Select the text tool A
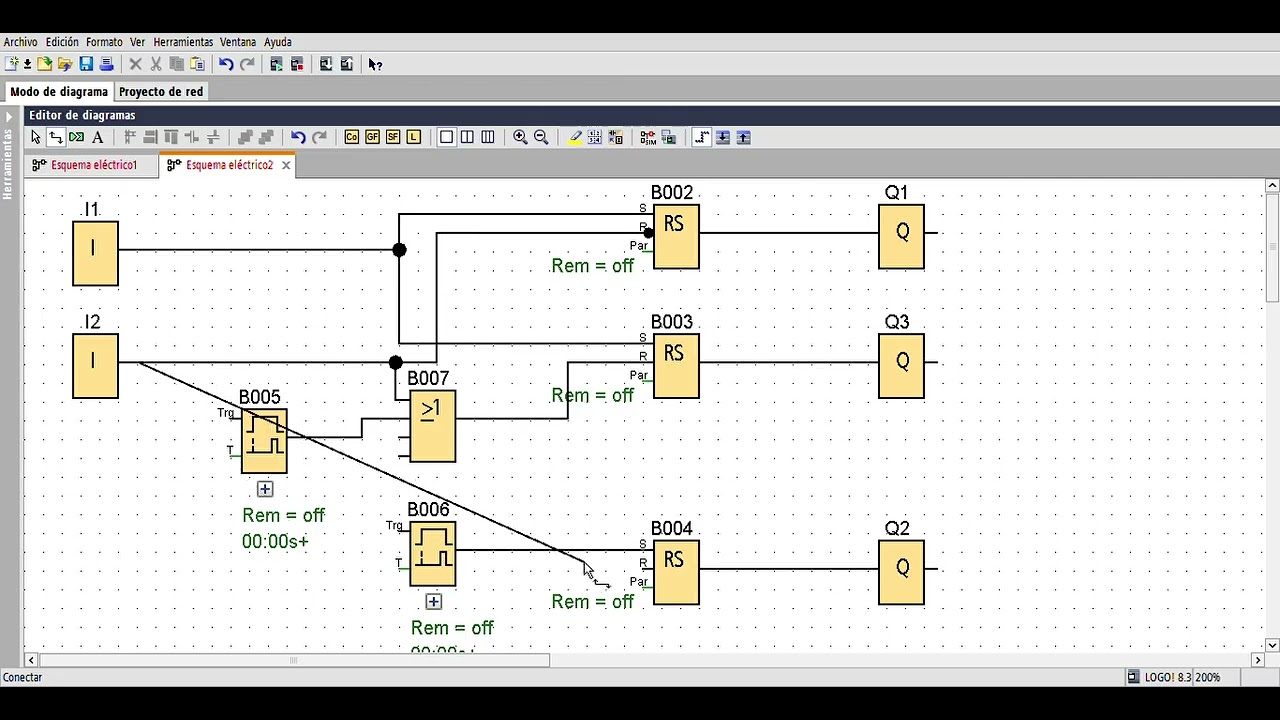The height and width of the screenshot is (720, 1280). (97, 137)
